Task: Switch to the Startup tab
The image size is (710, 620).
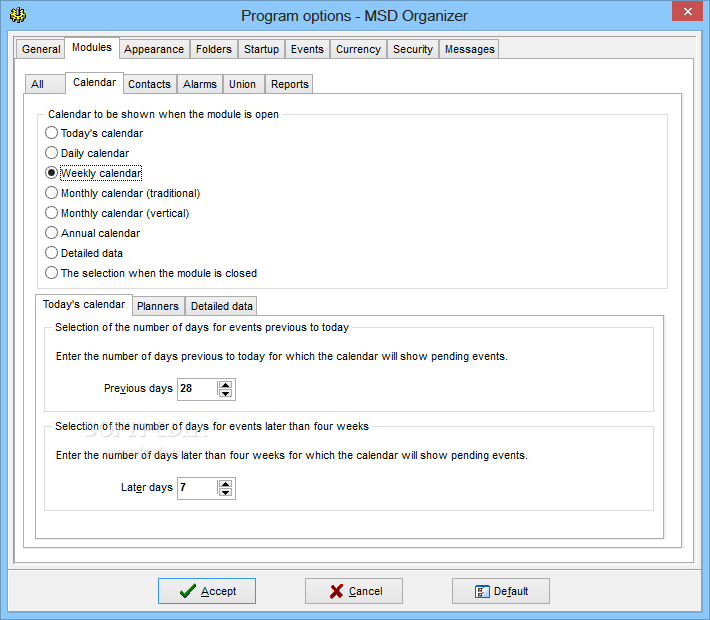Action: coord(261,49)
